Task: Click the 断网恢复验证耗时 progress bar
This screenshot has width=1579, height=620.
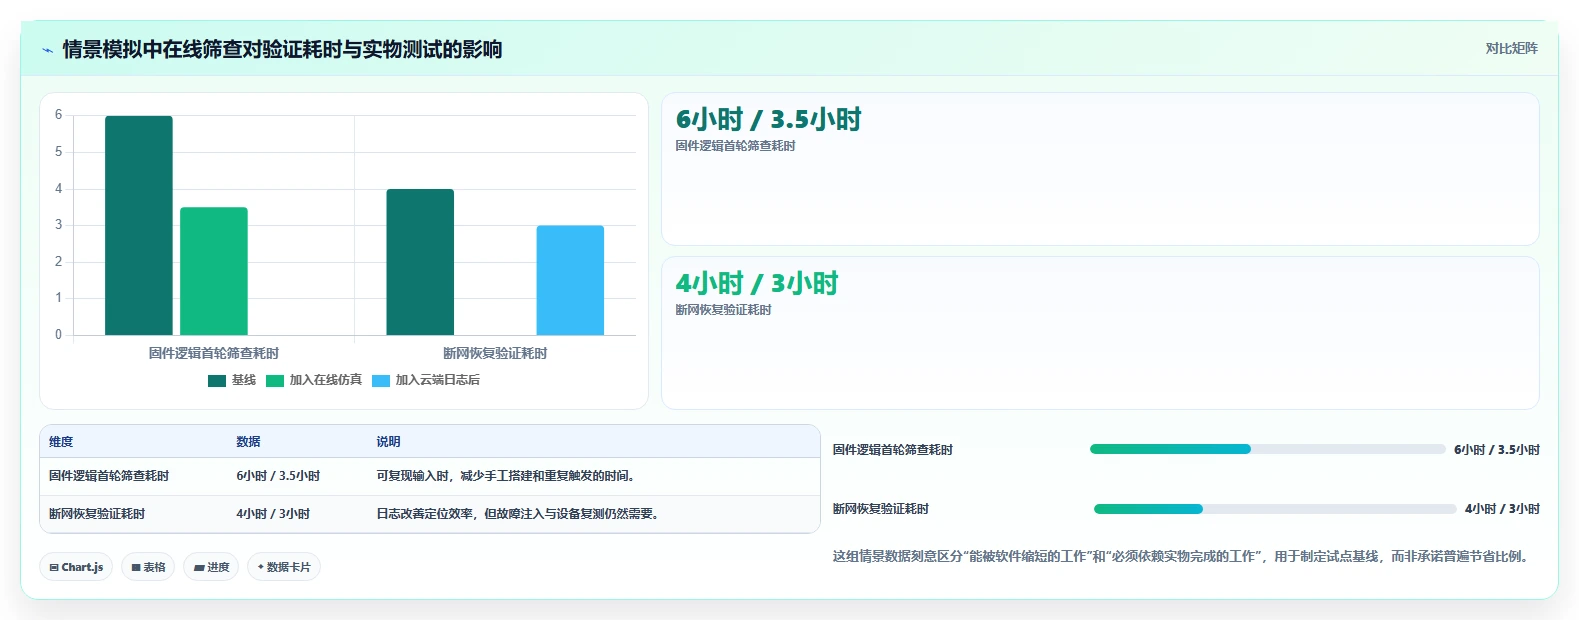Action: click(1275, 509)
